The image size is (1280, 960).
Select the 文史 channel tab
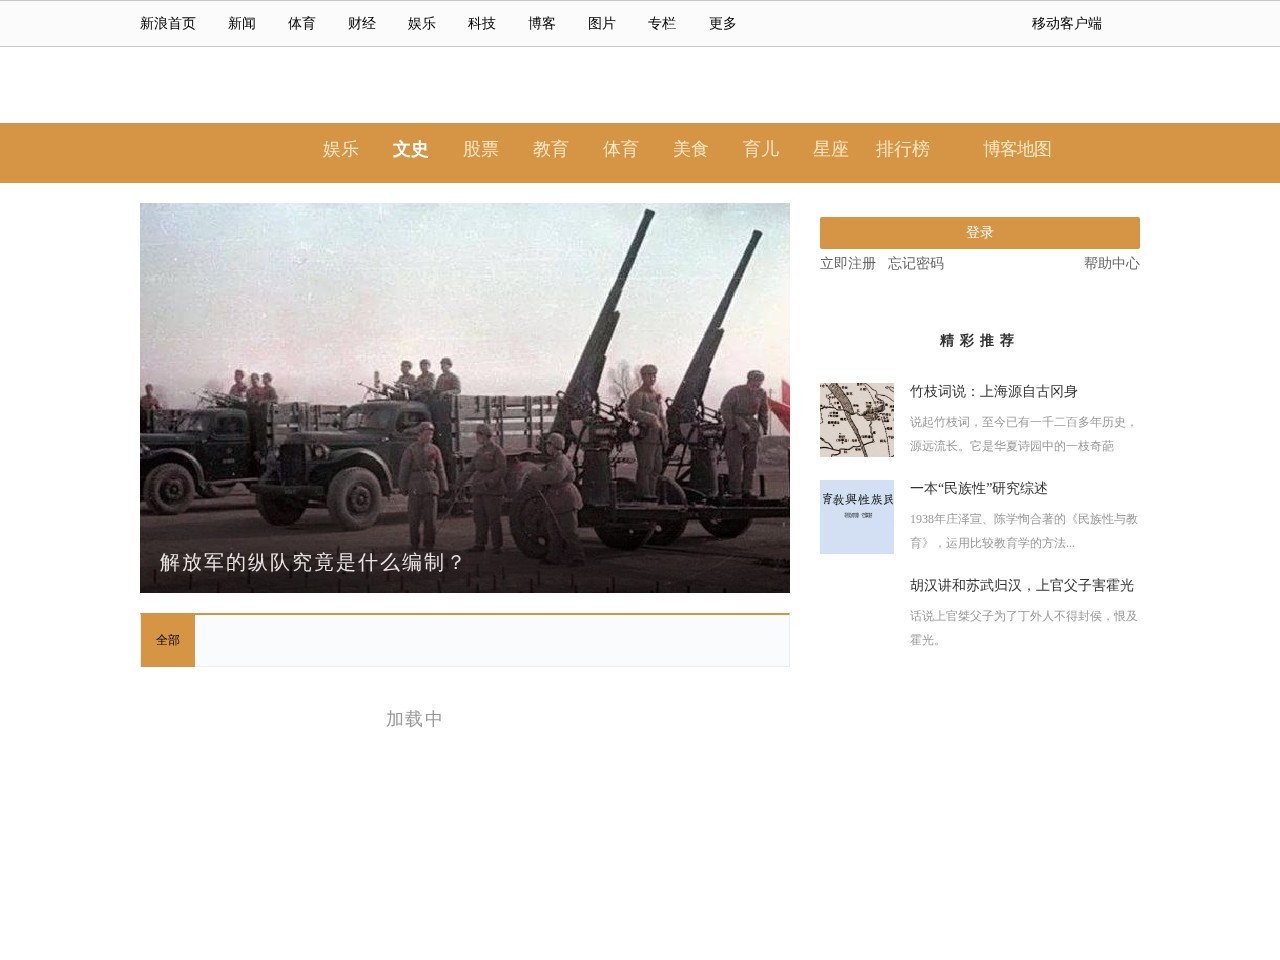(411, 150)
